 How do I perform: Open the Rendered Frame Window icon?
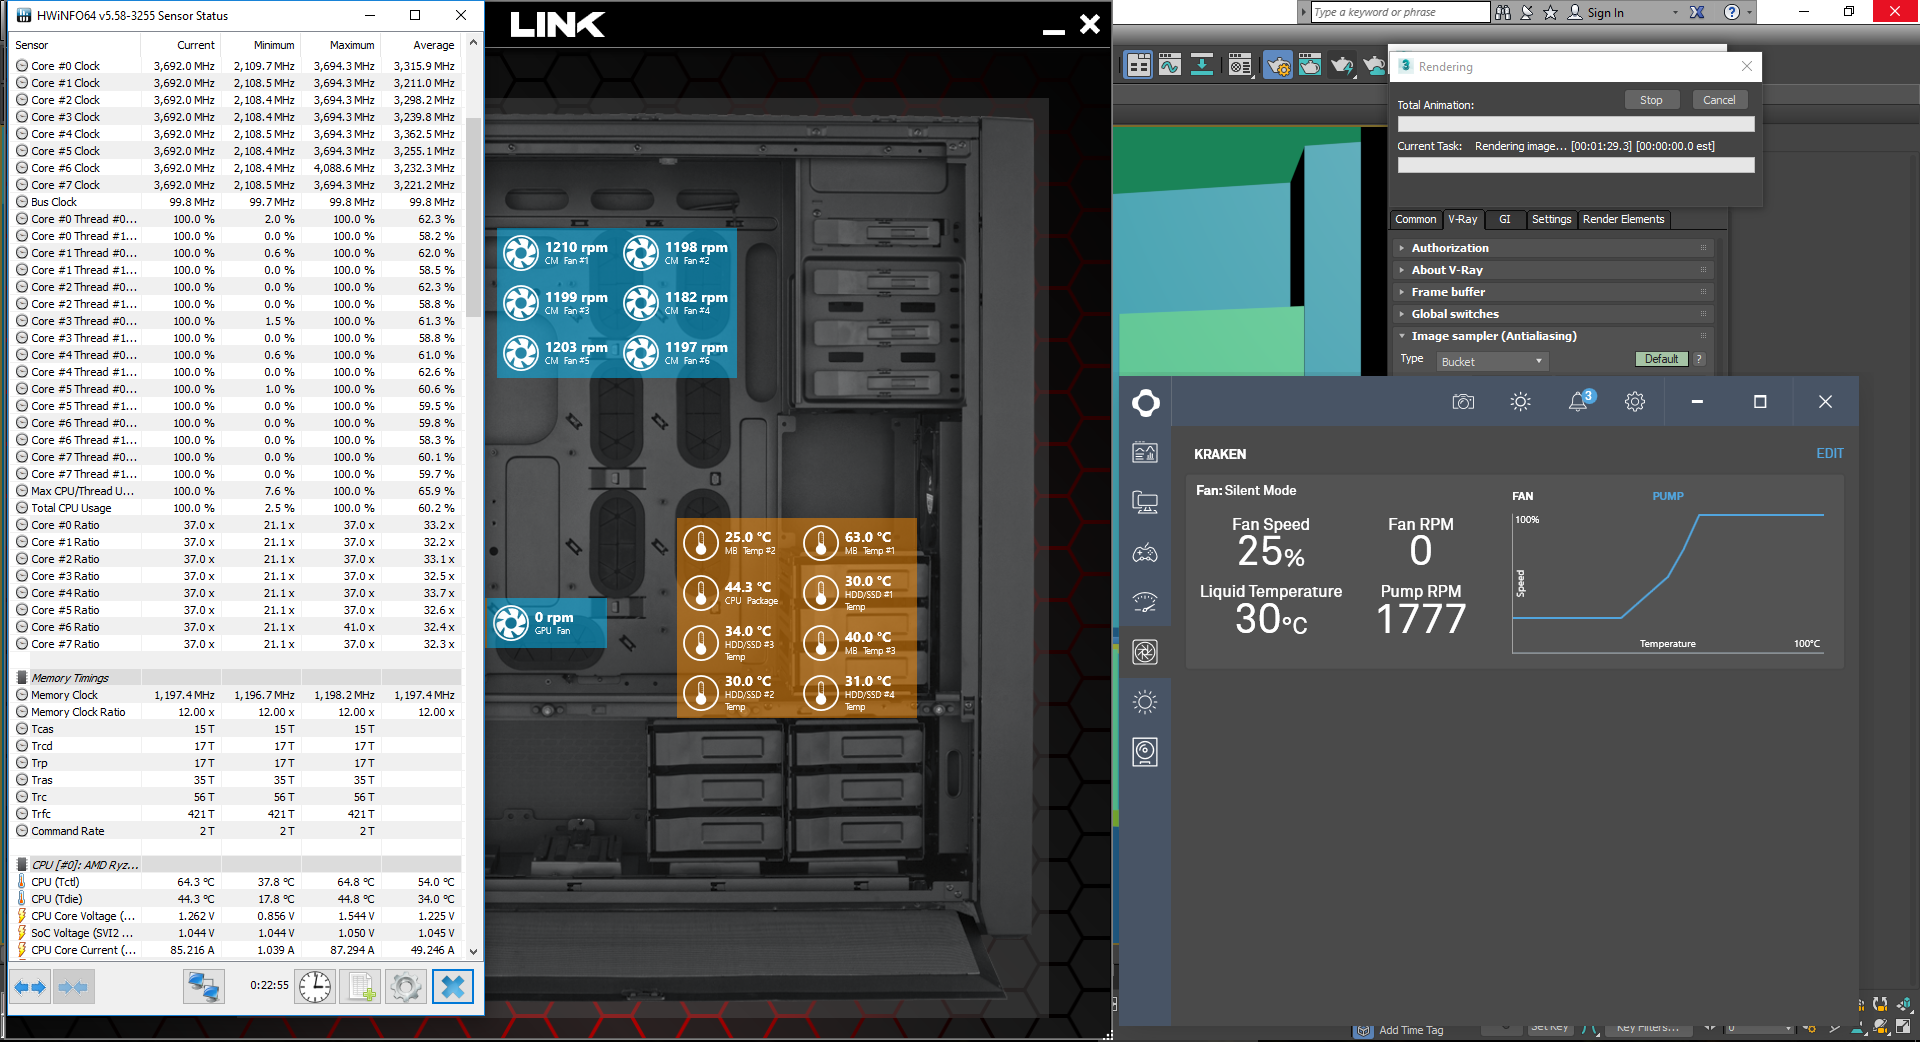coord(1309,66)
